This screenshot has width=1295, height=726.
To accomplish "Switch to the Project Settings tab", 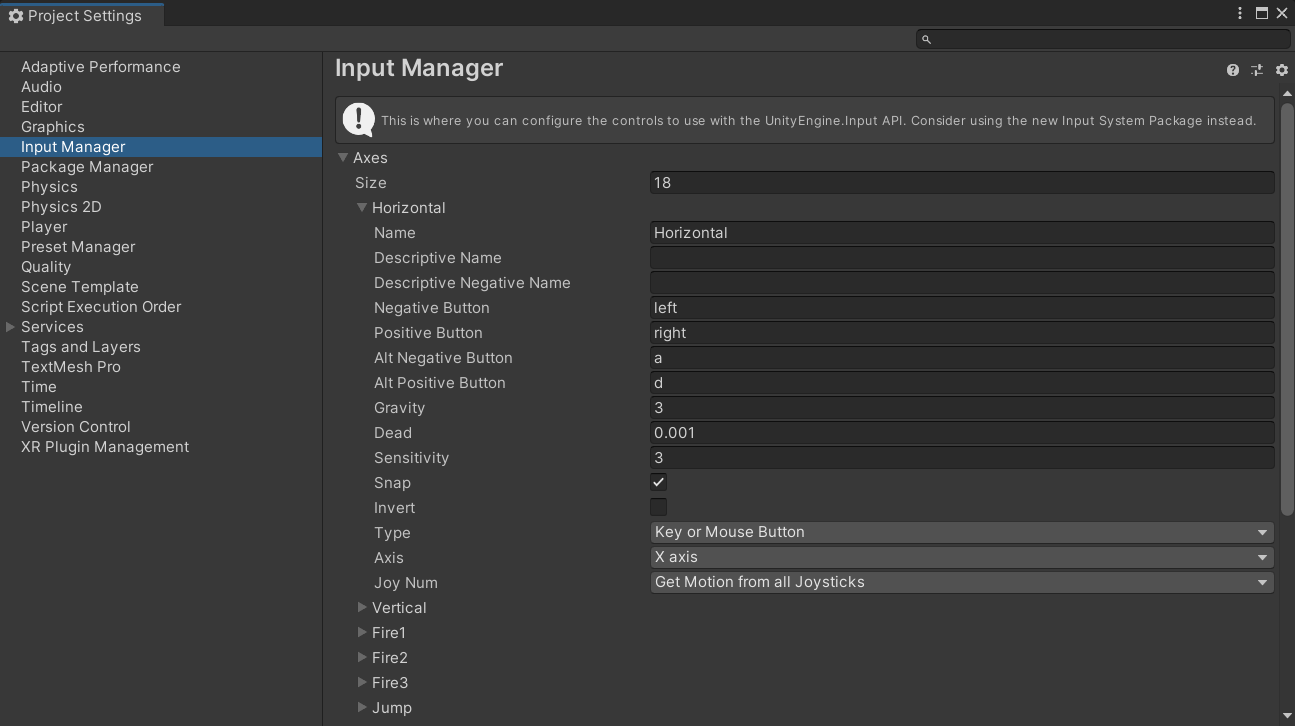I will click(x=80, y=15).
